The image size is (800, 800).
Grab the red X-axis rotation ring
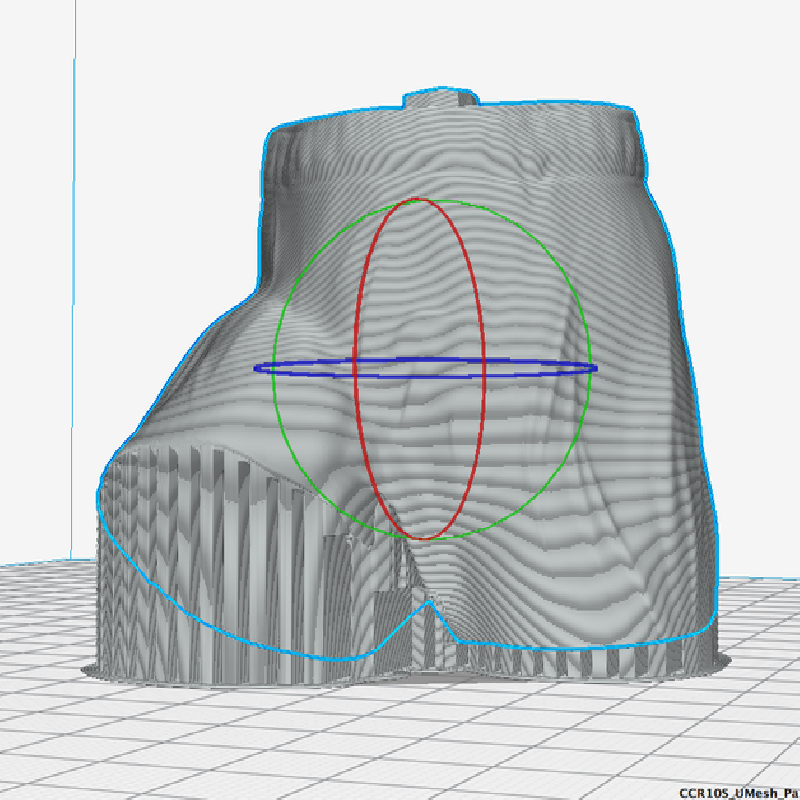click(x=357, y=300)
